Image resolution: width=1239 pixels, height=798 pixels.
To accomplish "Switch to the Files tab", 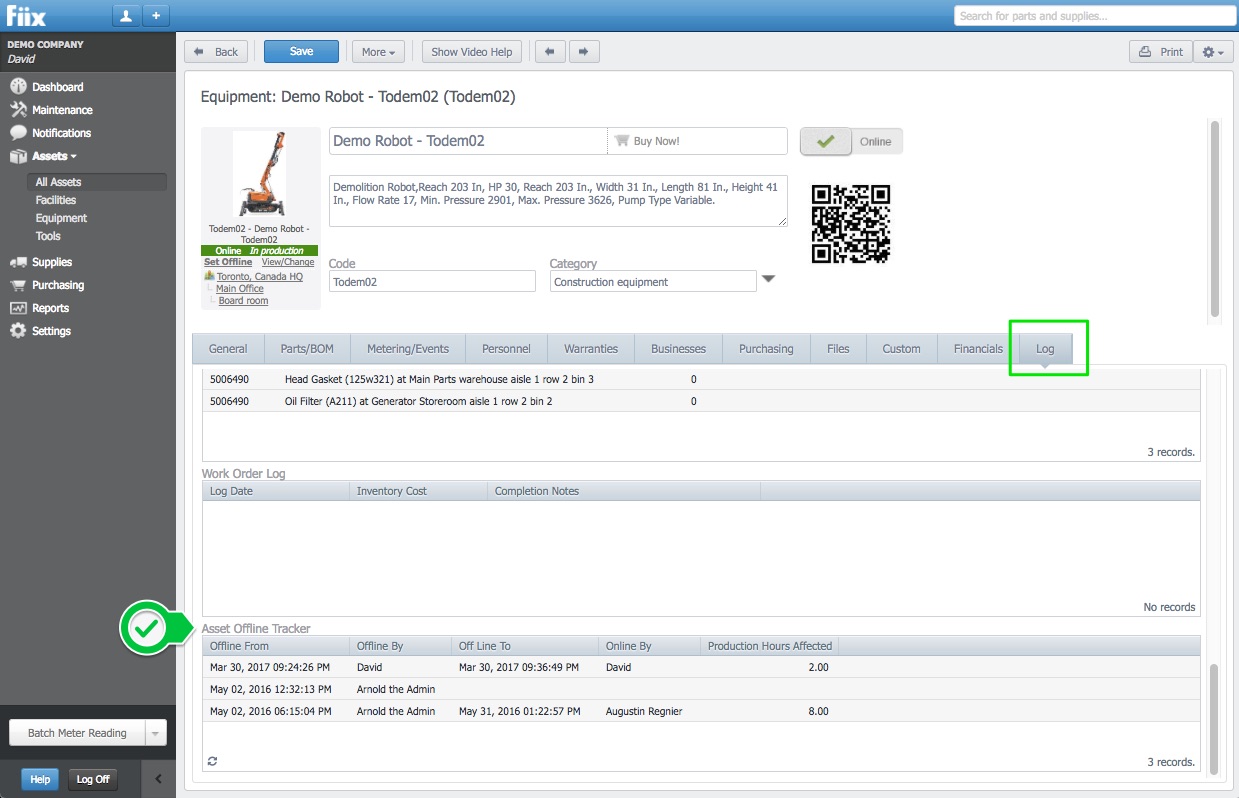I will point(838,349).
